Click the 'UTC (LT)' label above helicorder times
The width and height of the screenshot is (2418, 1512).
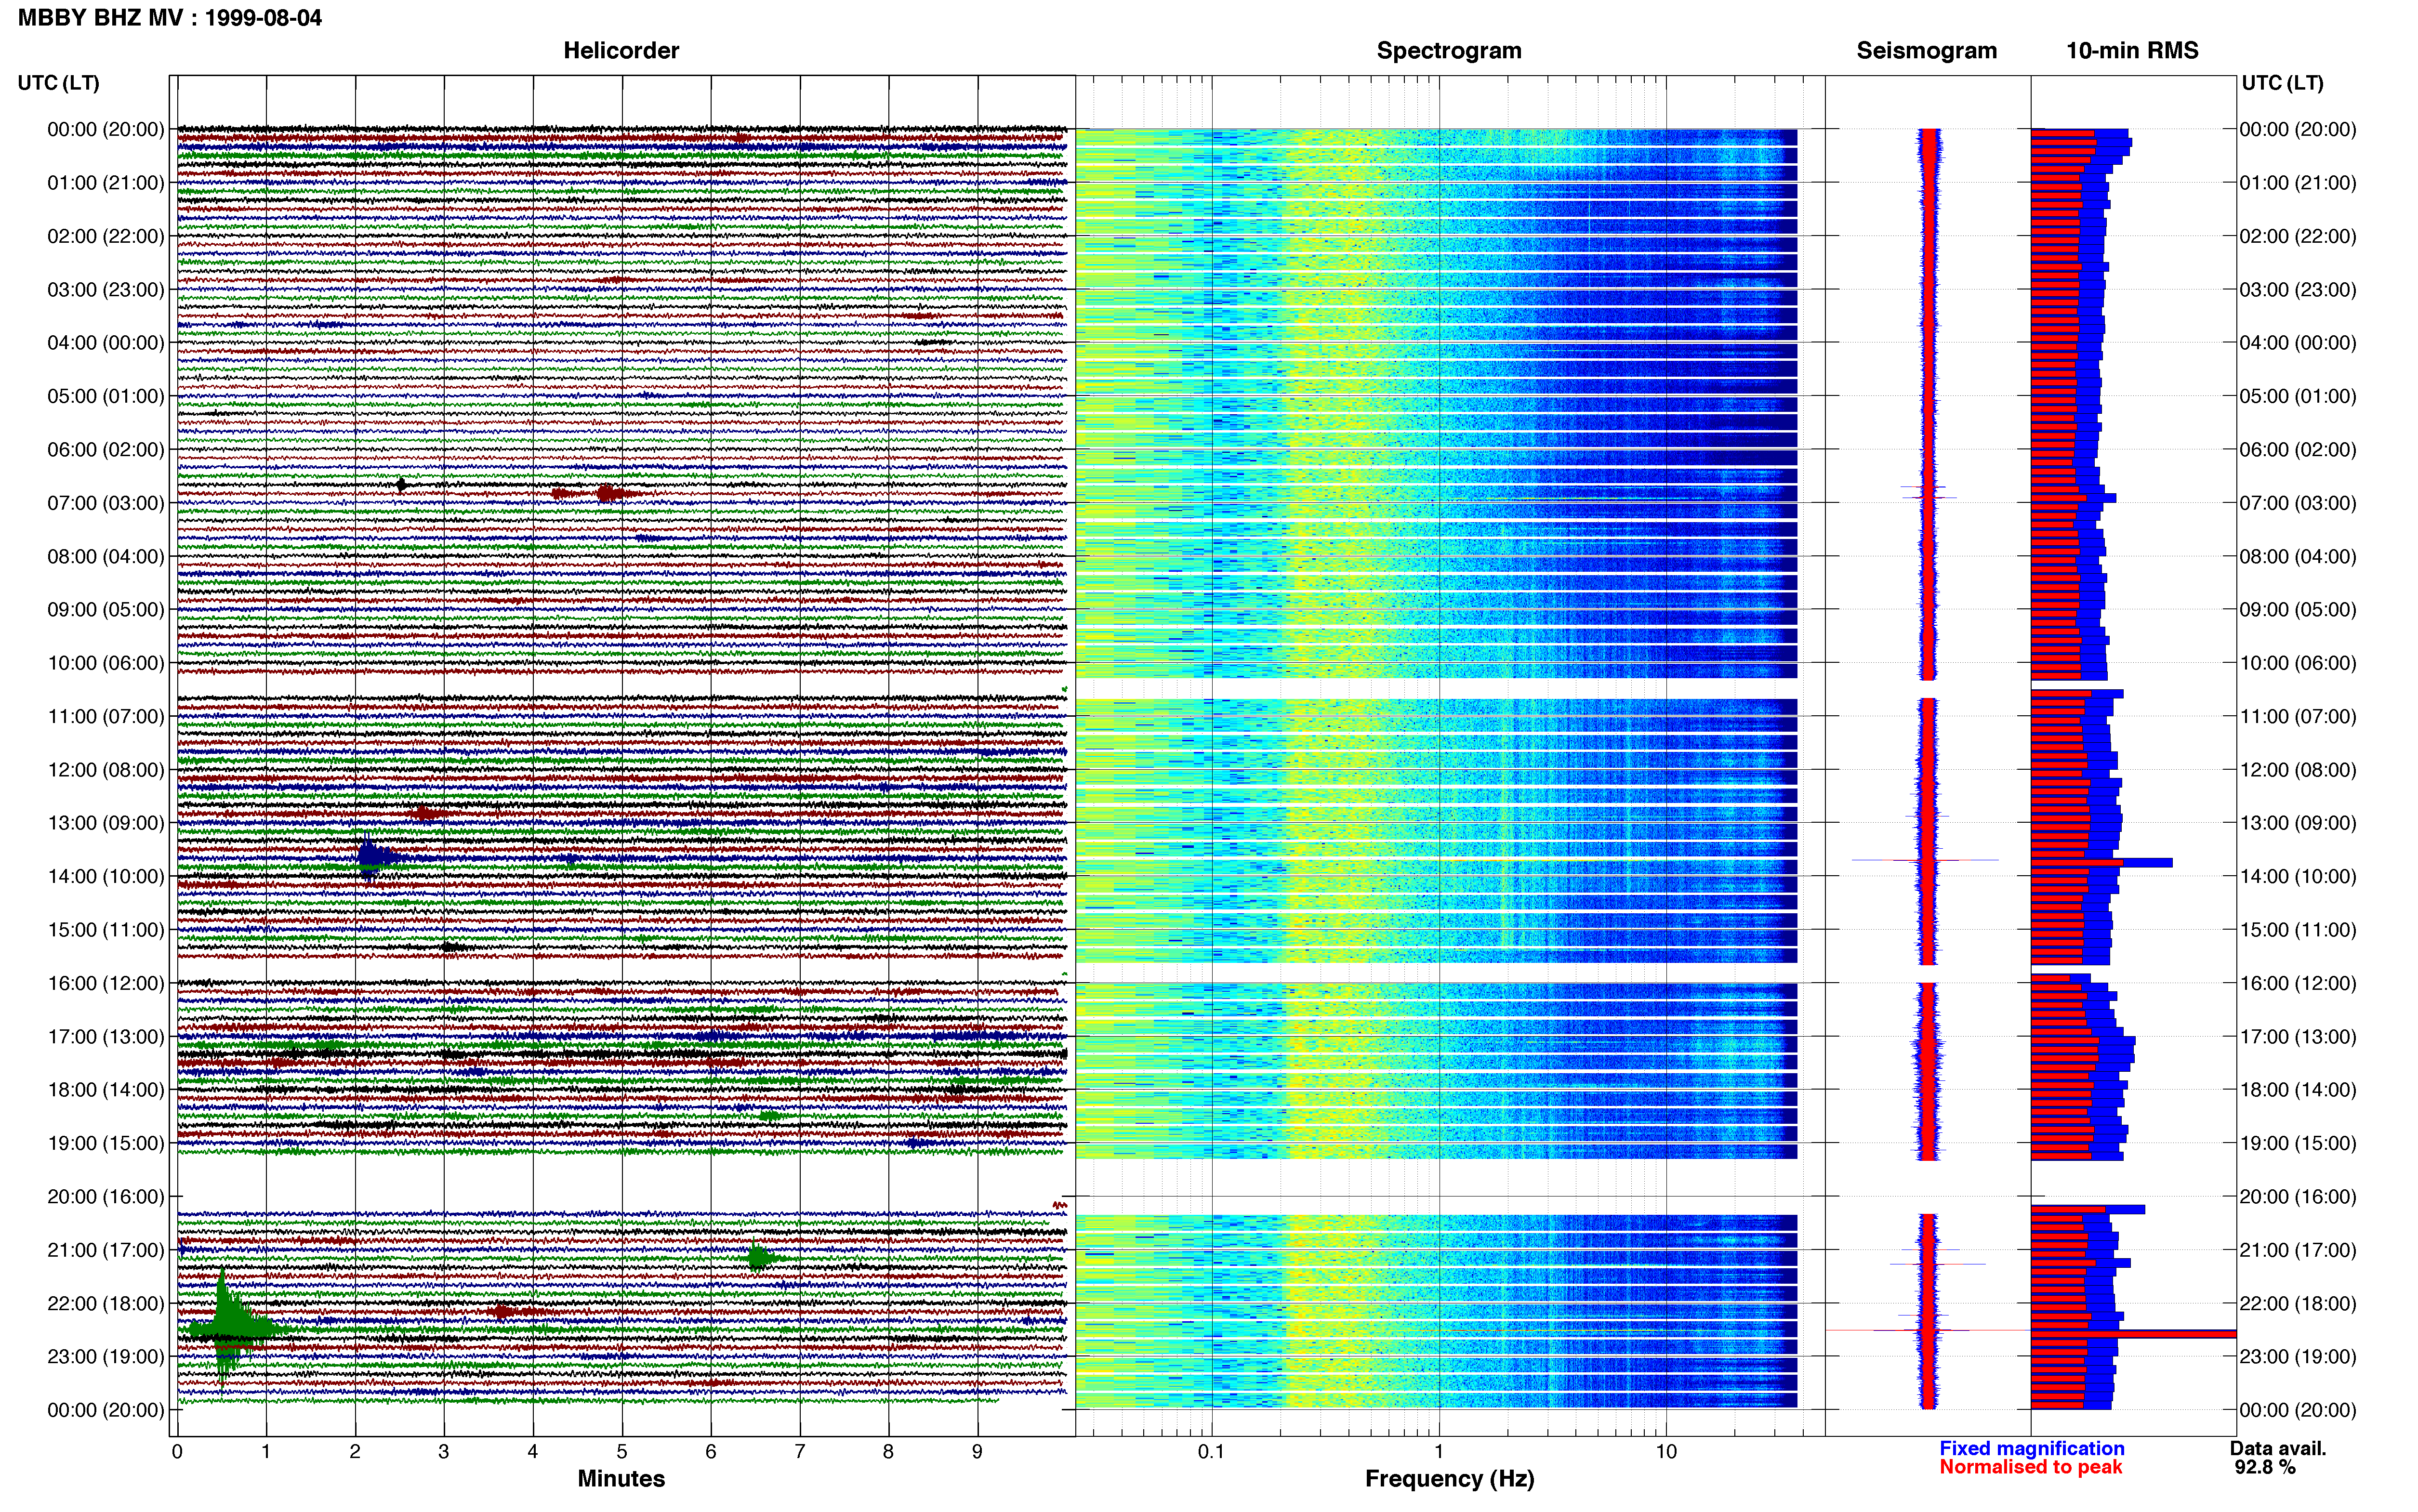click(x=59, y=83)
